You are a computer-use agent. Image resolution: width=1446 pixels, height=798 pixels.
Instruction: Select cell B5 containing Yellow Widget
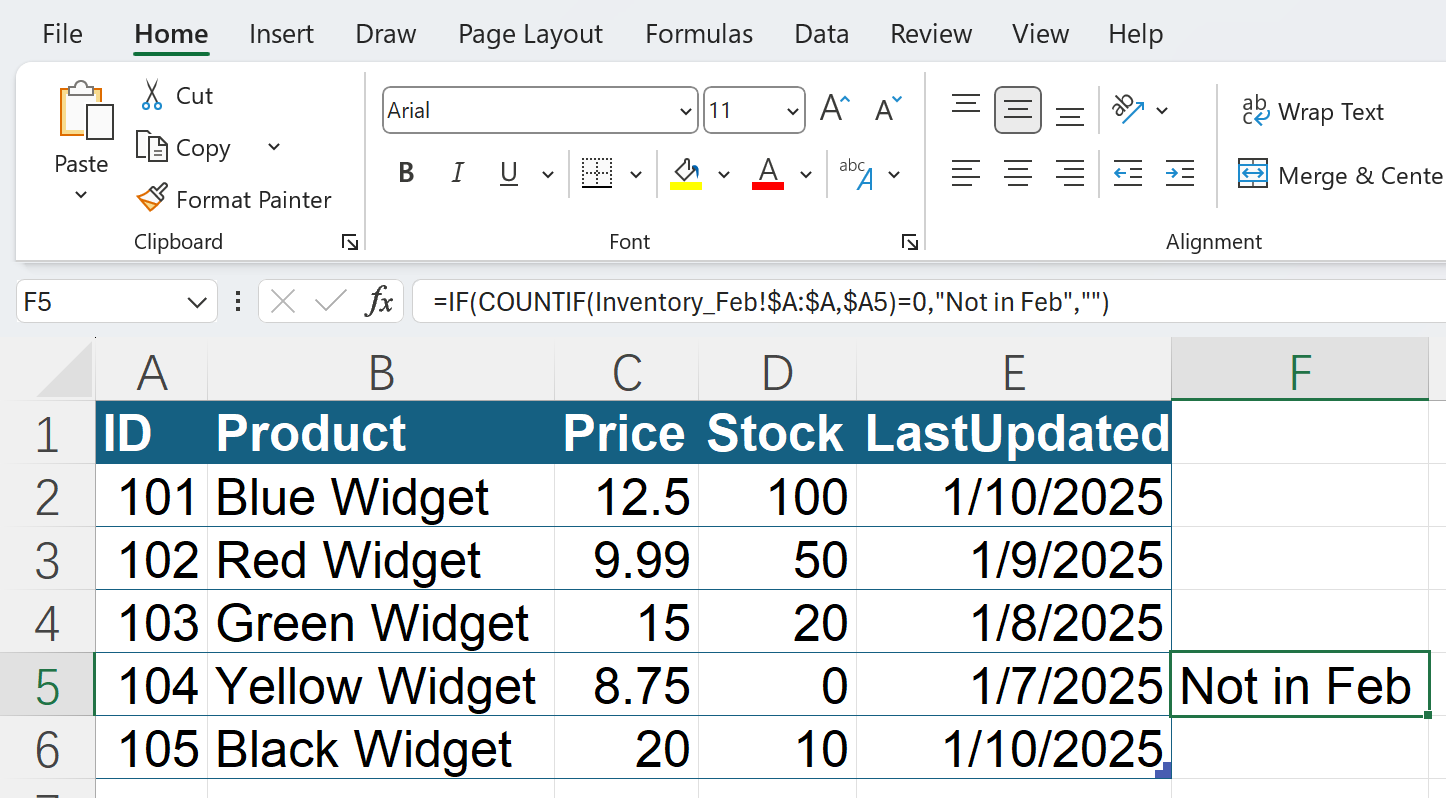pyautogui.click(x=380, y=685)
